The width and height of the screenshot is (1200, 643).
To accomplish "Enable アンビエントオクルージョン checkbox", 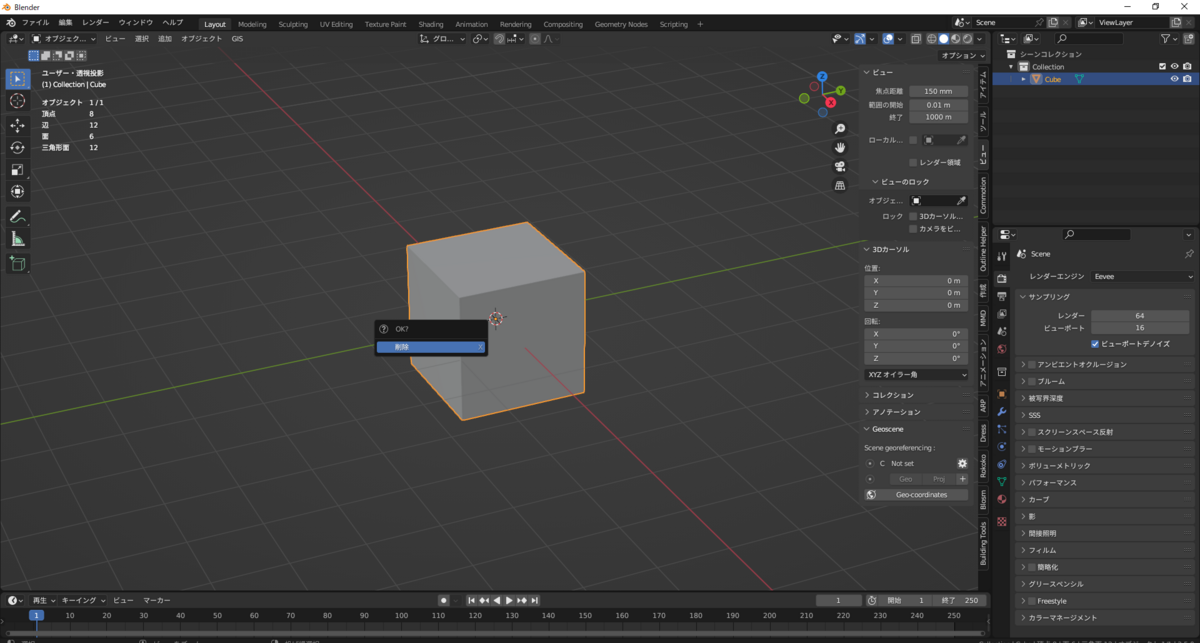I will pyautogui.click(x=1032, y=364).
